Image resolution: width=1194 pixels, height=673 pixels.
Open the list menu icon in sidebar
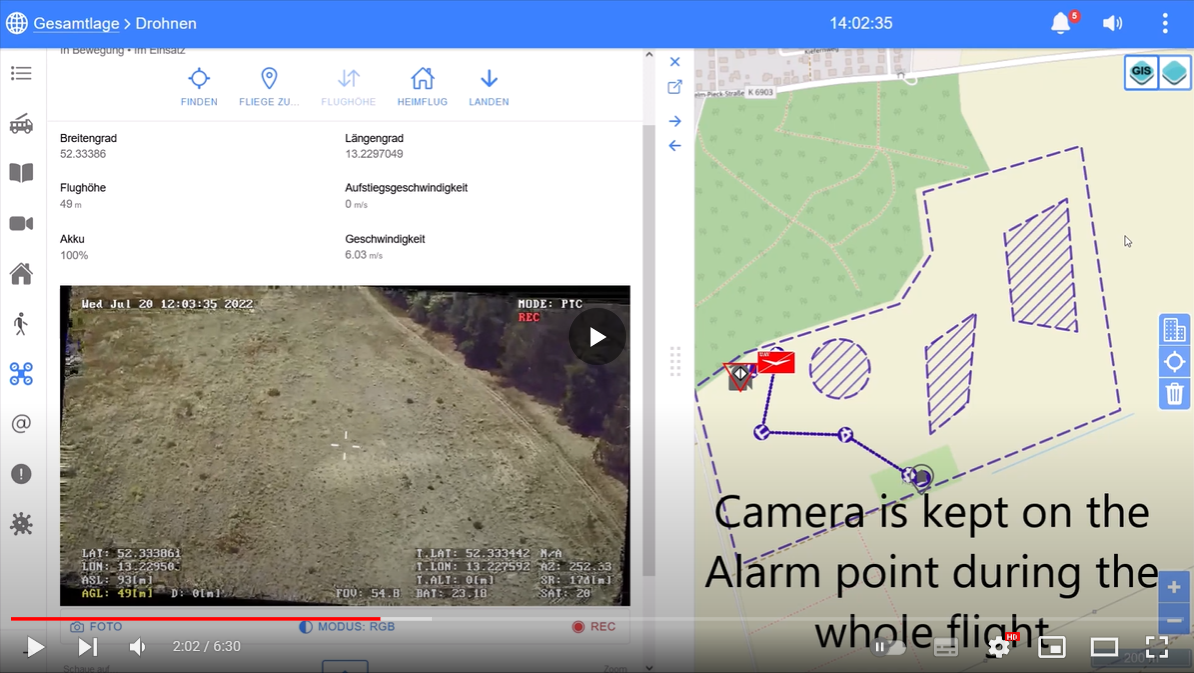[x=21, y=73]
